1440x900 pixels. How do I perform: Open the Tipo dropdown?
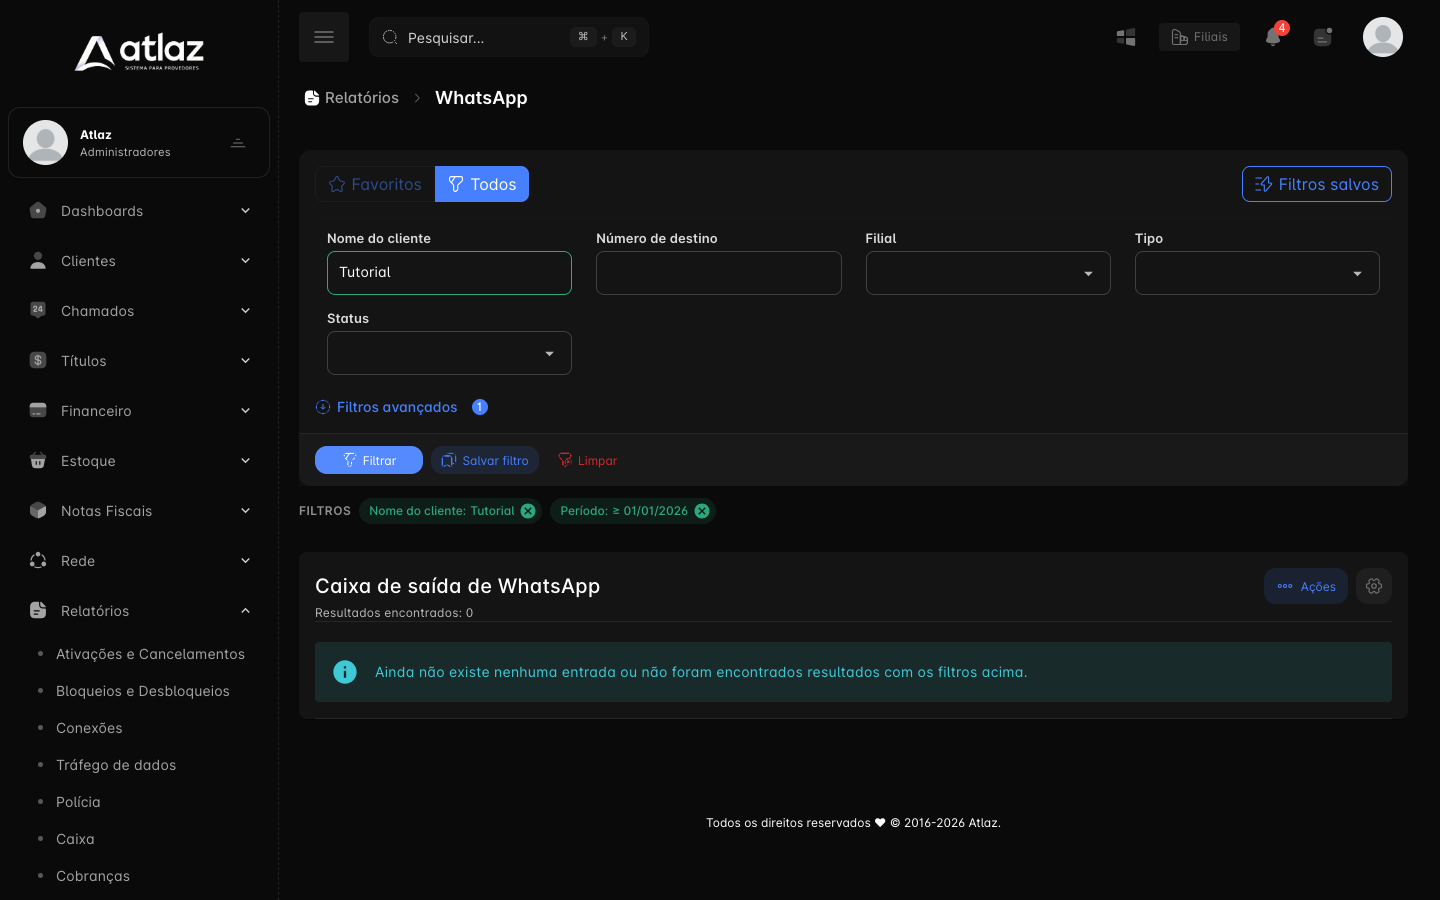click(x=1257, y=273)
